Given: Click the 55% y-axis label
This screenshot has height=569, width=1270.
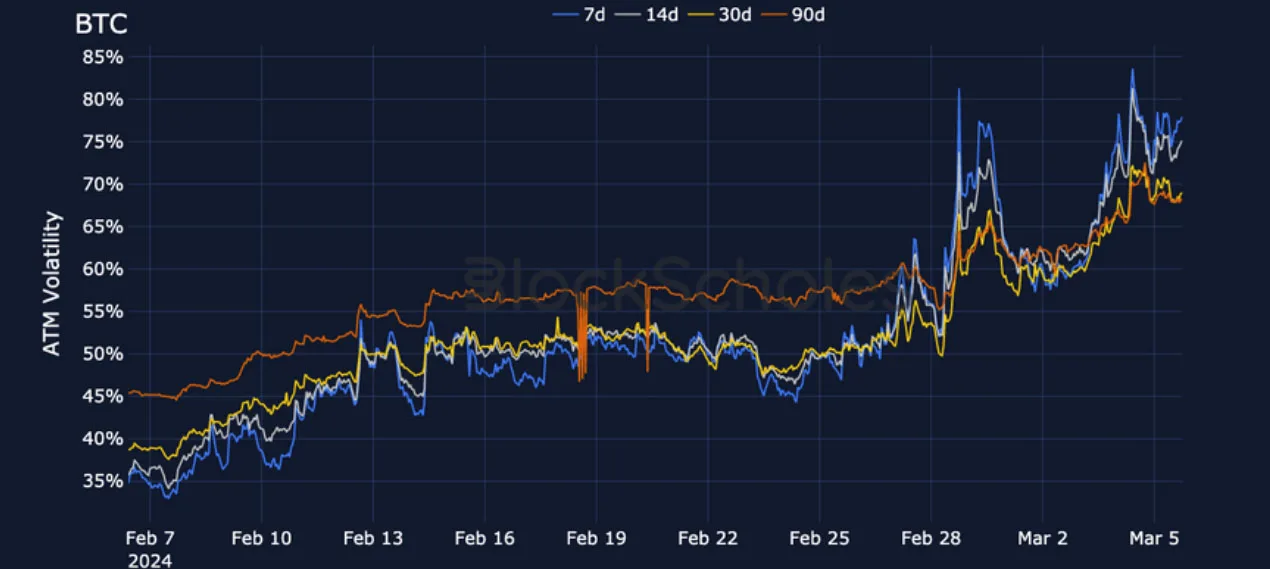Looking at the screenshot, I should (103, 311).
